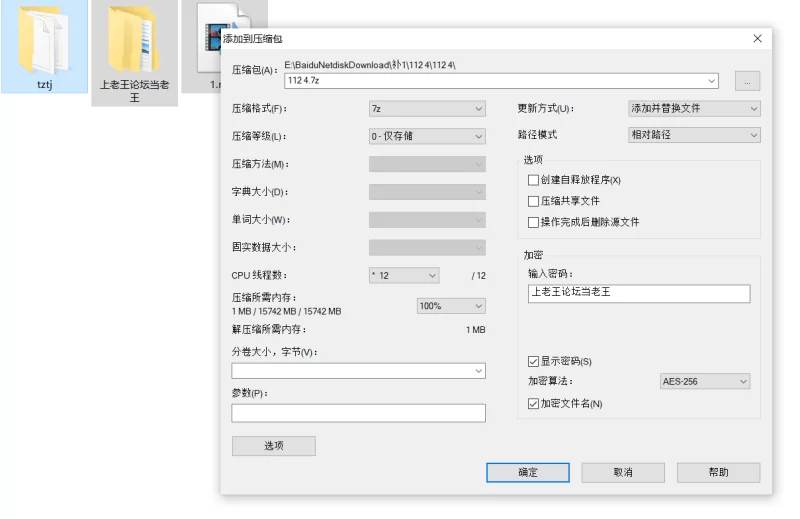Click the browse '...' button for archive path
Screen dimensions: 800x519
[747, 81]
